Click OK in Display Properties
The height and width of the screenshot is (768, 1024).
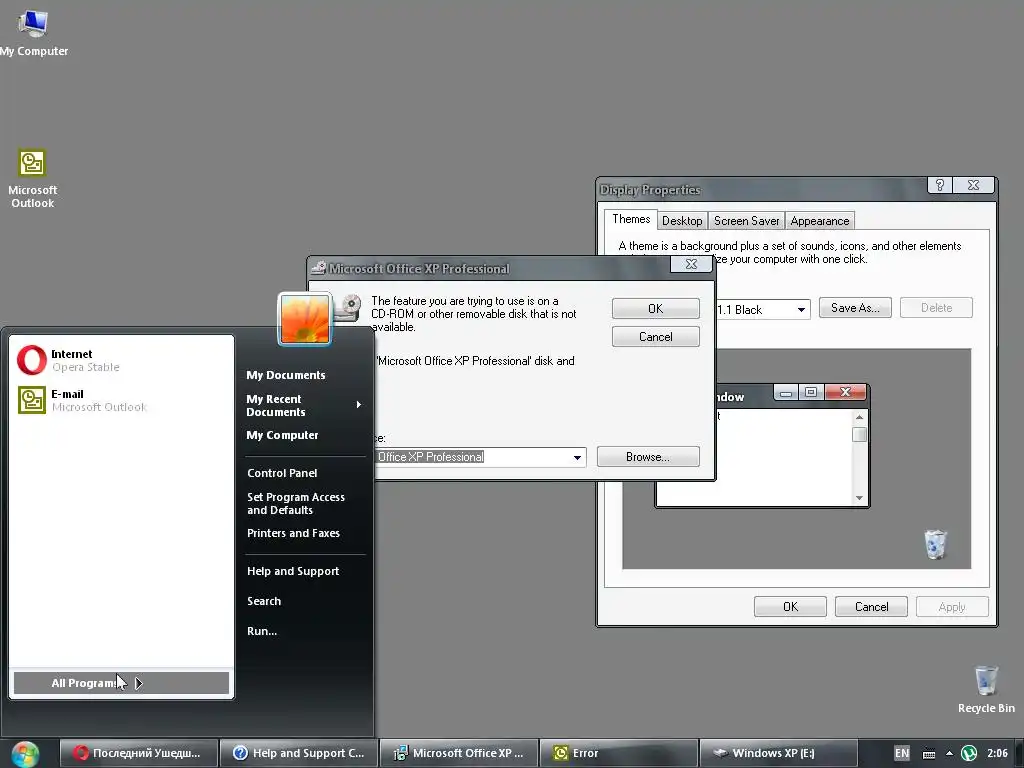[x=790, y=607]
